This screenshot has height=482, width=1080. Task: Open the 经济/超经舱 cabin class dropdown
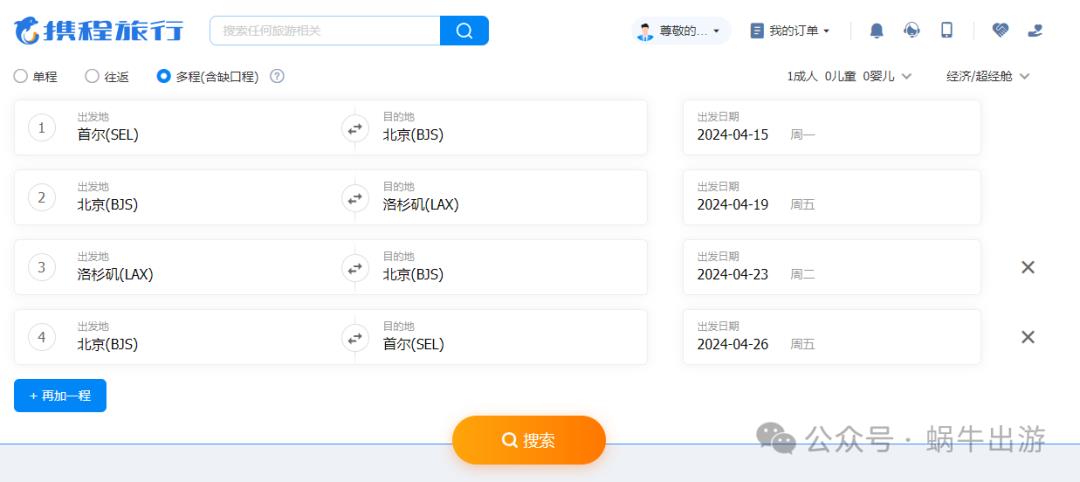coord(987,76)
